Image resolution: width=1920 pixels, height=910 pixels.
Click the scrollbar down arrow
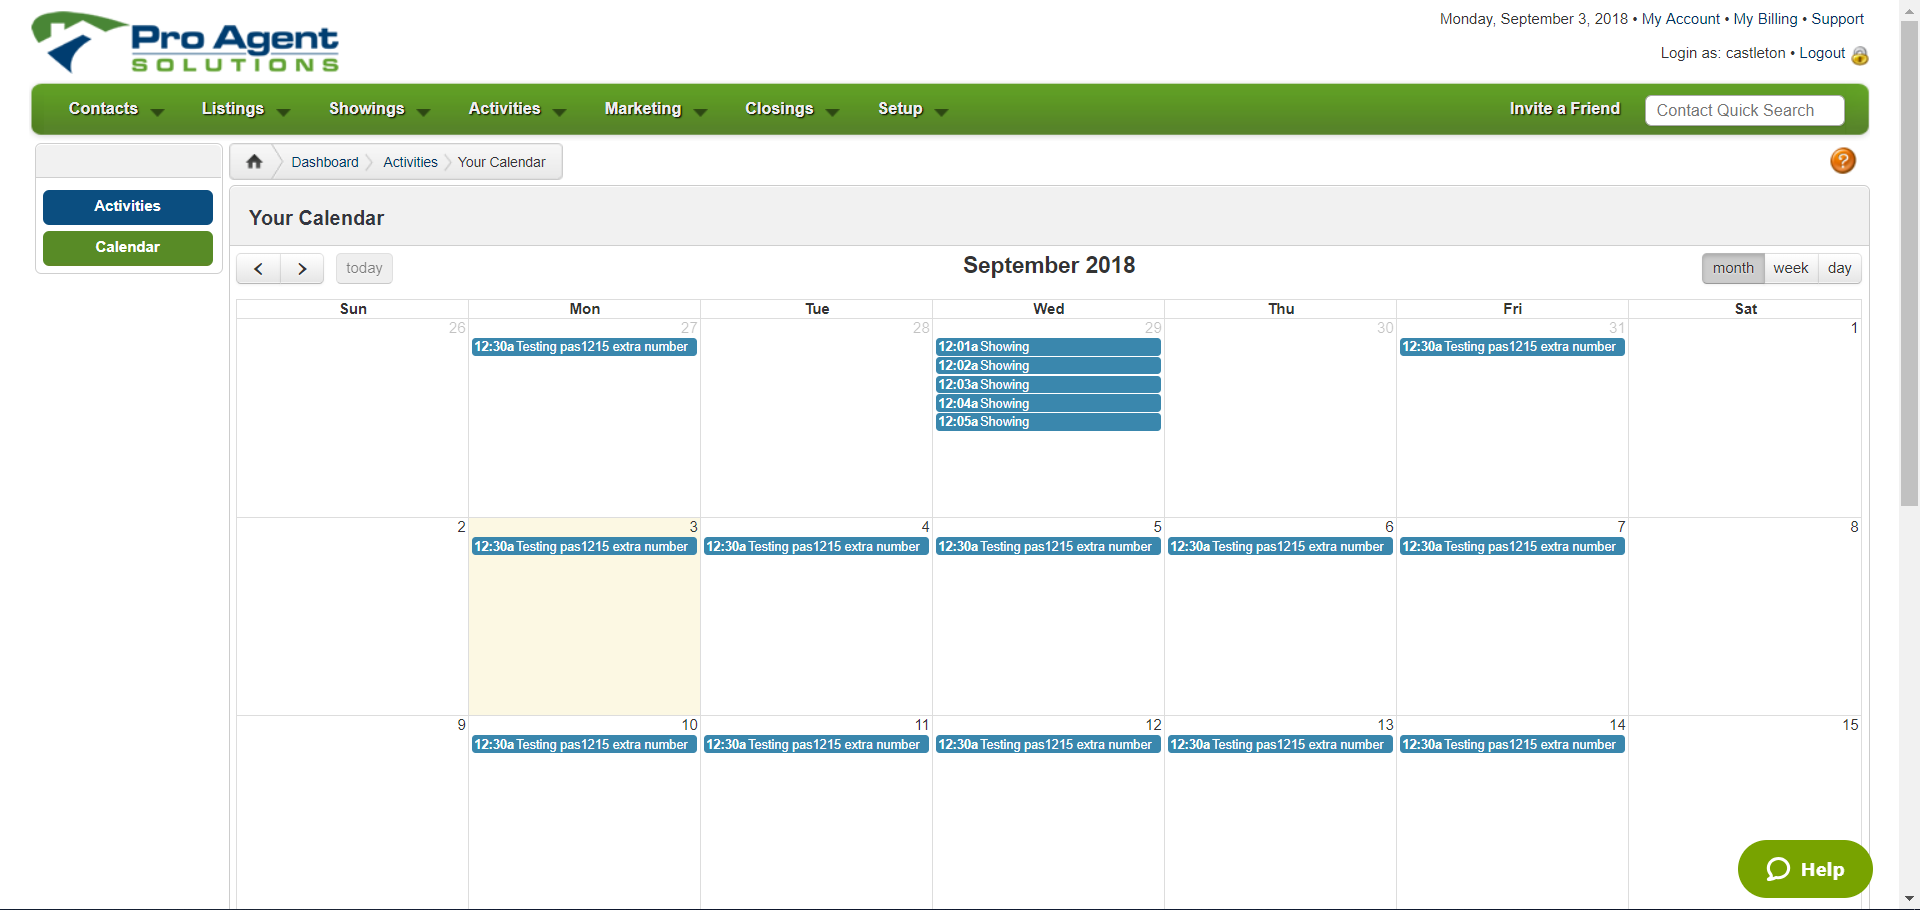1910,899
